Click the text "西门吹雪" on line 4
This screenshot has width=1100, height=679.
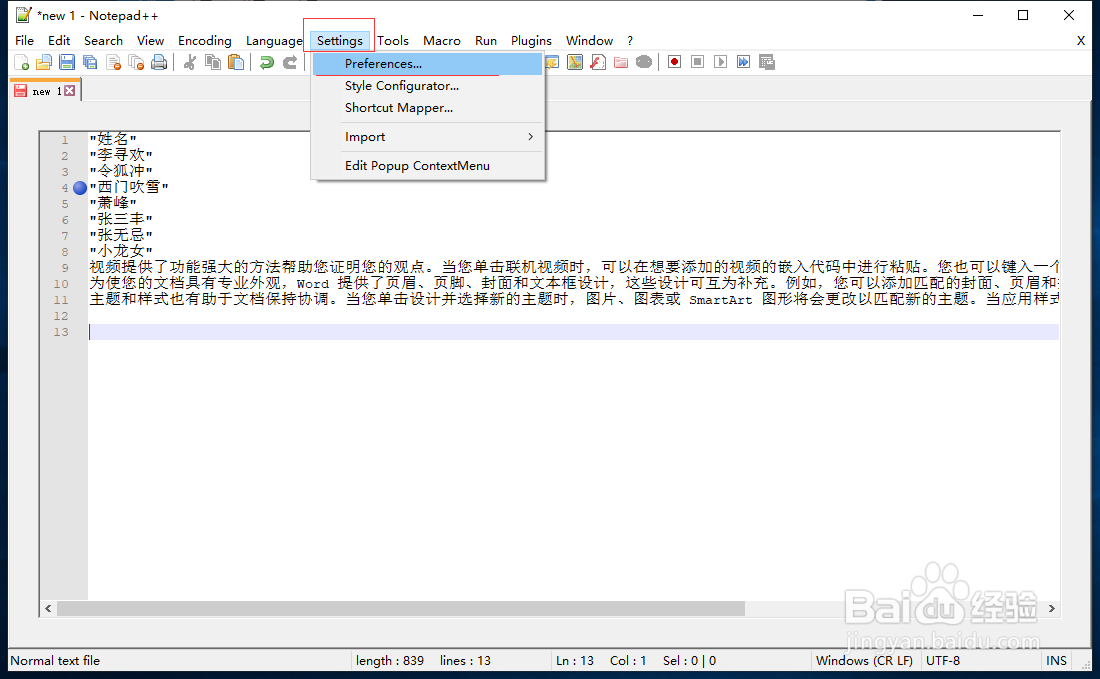point(129,187)
